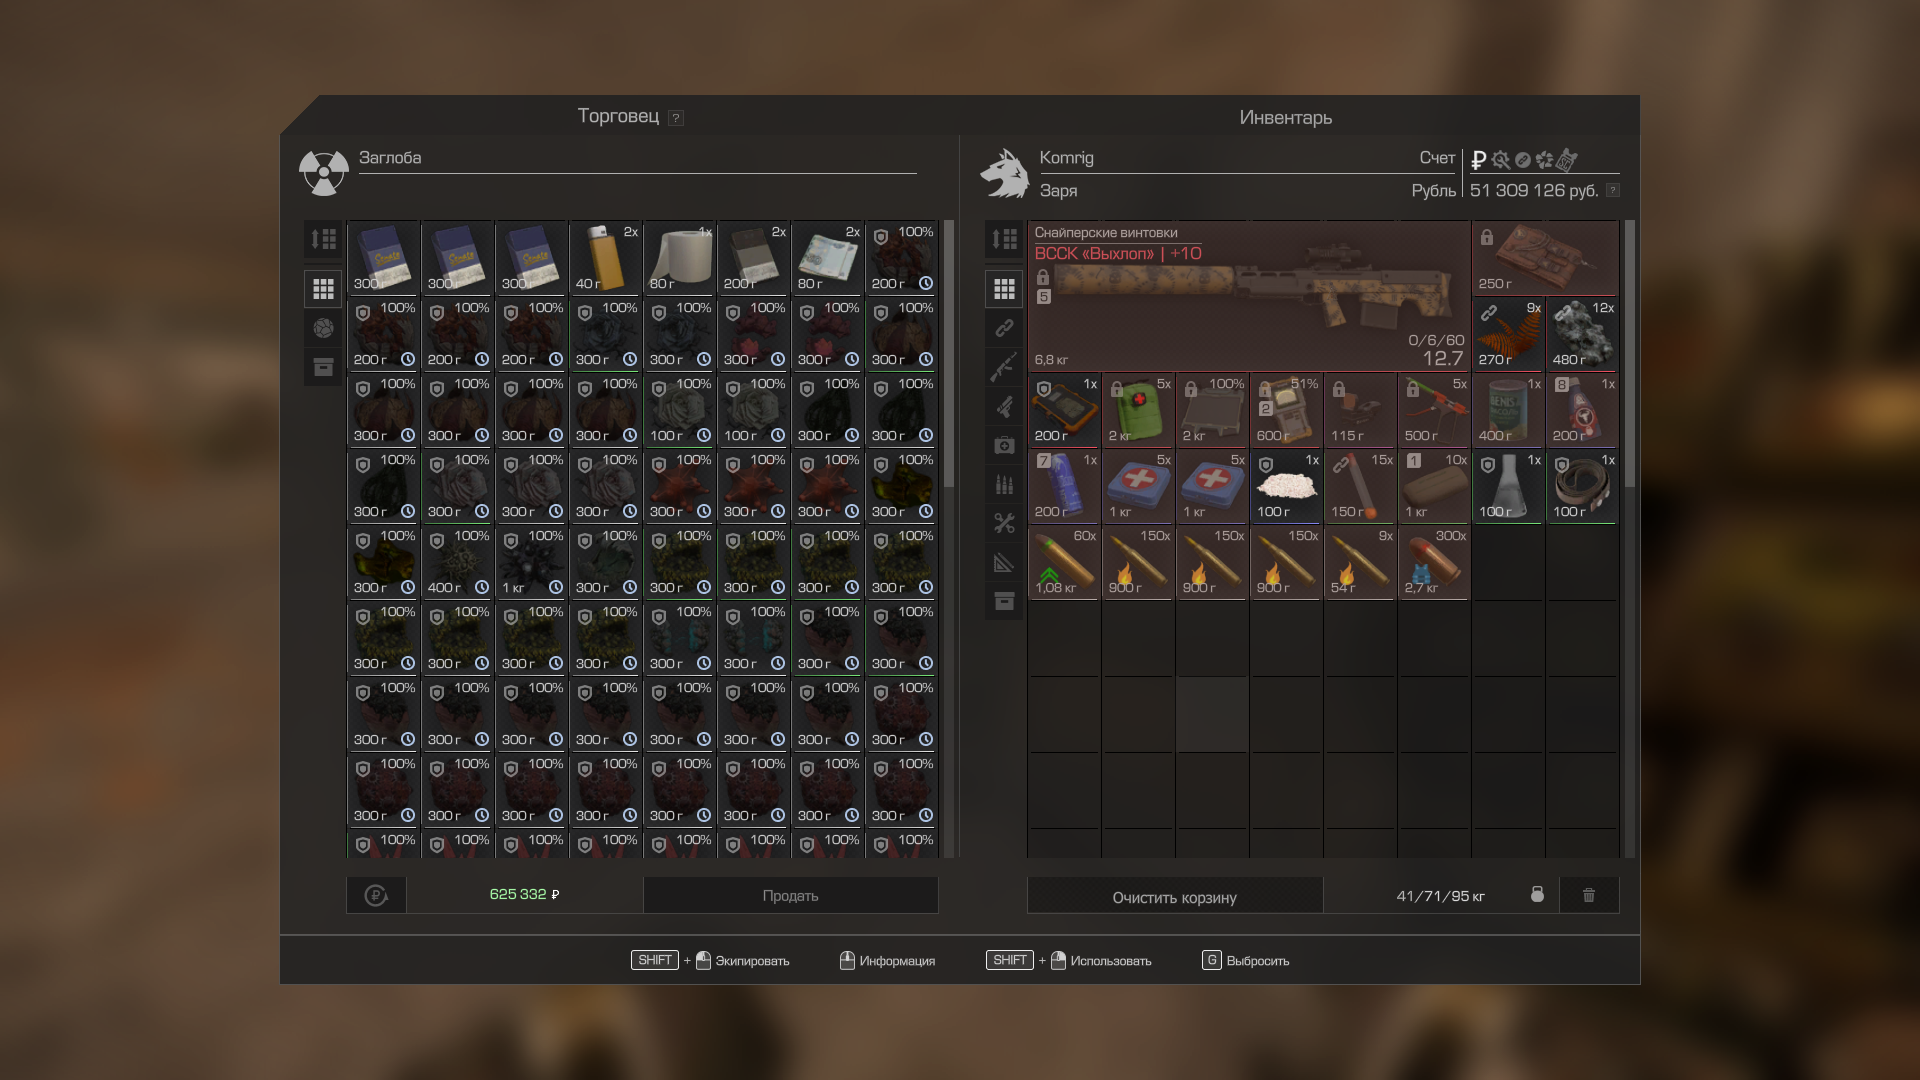Select the canned food 400 г
This screenshot has height=1080, width=1920.
pos(1508,410)
